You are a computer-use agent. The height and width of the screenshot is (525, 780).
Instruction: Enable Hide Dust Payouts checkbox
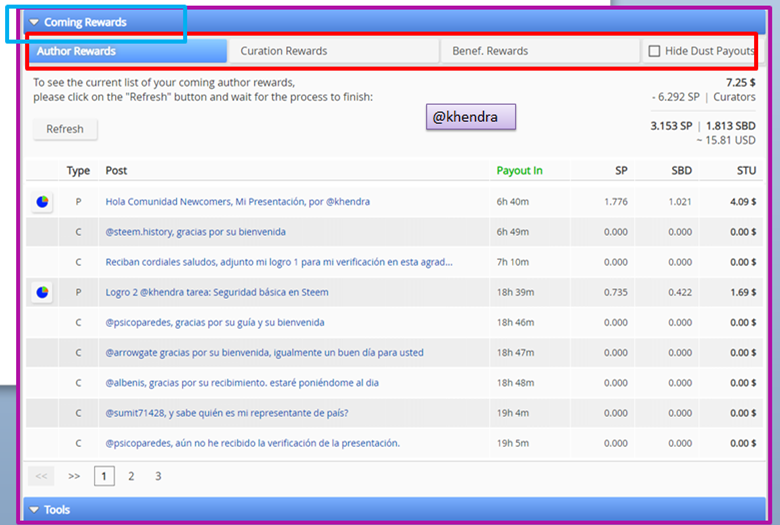(x=654, y=51)
